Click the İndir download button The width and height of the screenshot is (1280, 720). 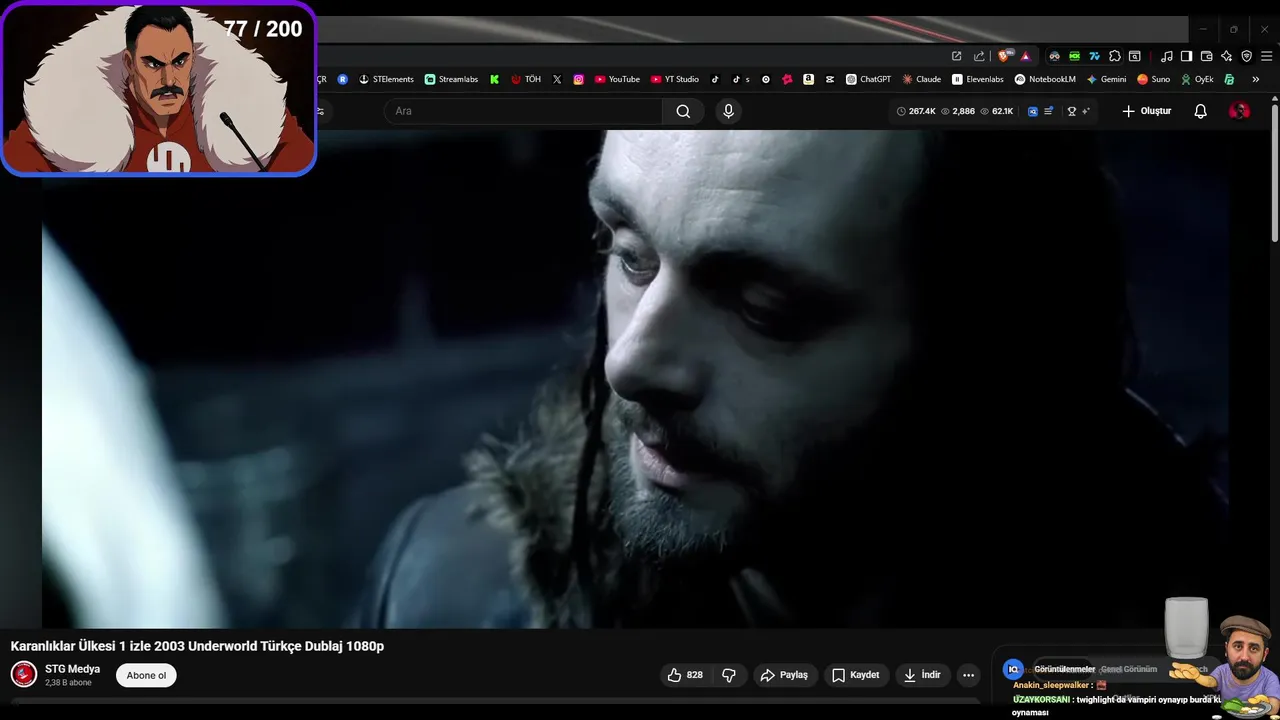(x=922, y=675)
